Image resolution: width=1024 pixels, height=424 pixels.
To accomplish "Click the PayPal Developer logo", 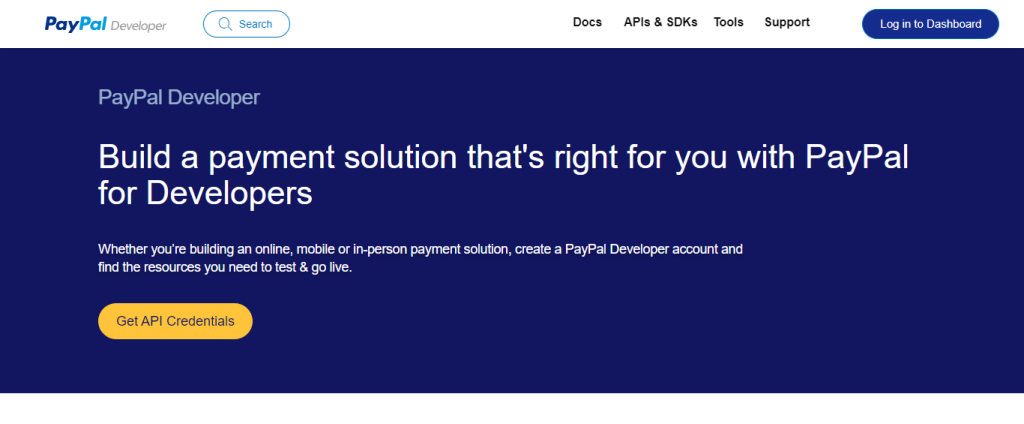I will (105, 24).
